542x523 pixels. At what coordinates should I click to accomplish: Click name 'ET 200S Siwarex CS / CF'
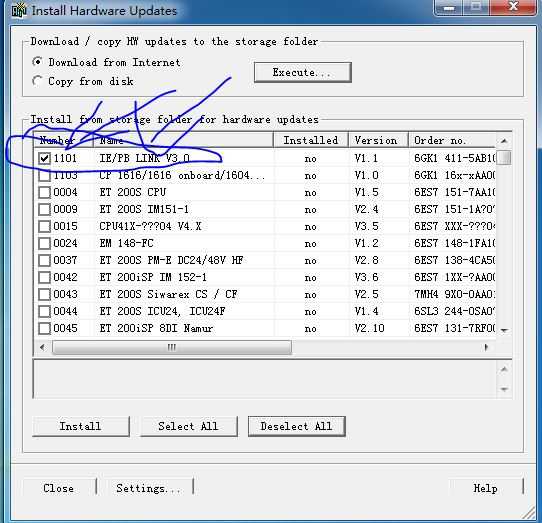(x=169, y=294)
